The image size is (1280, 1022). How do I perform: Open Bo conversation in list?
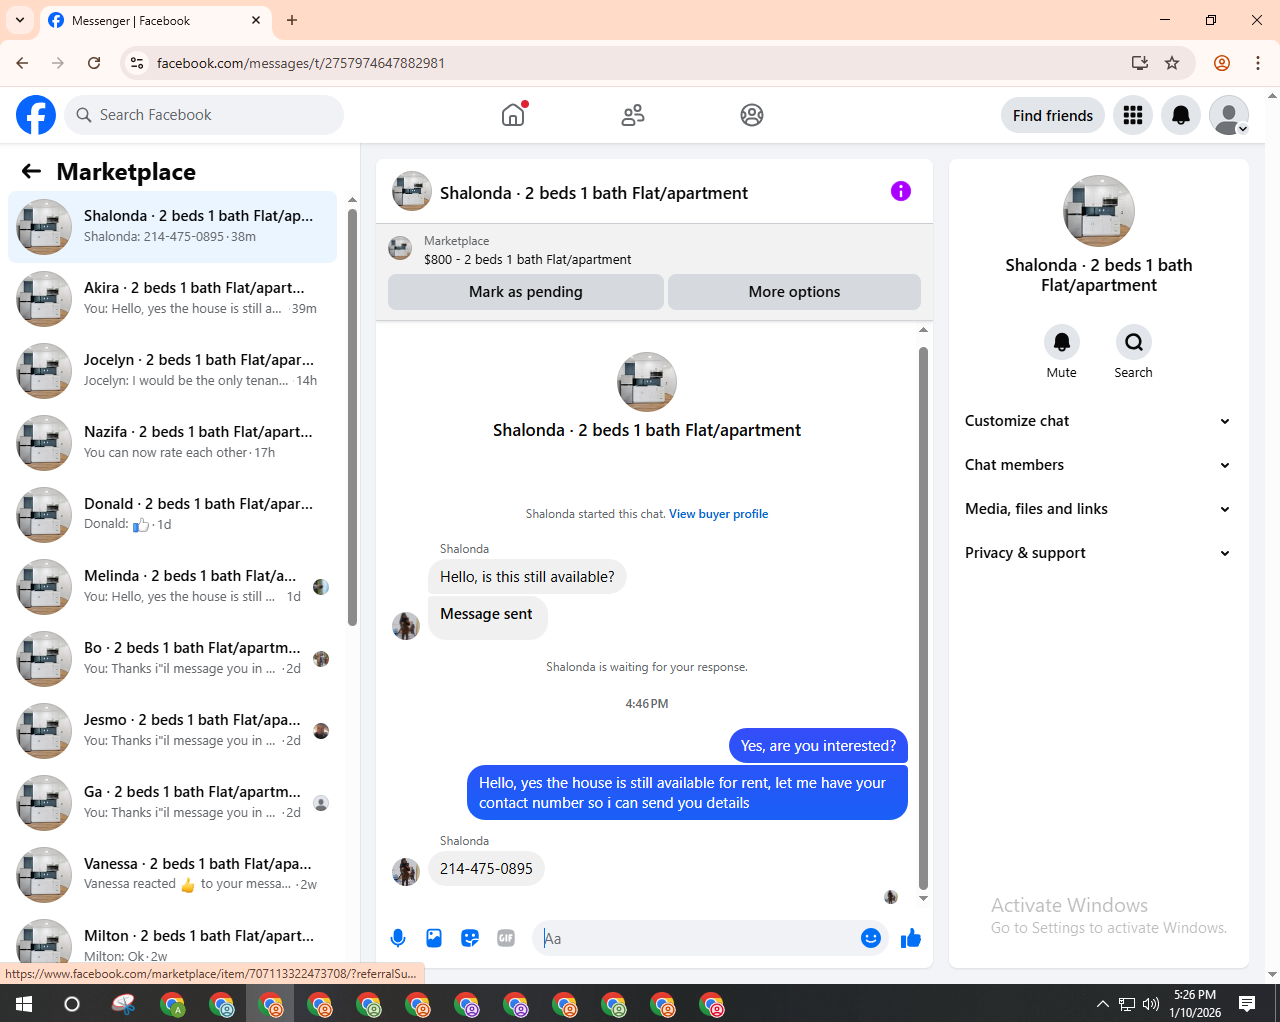[172, 659]
